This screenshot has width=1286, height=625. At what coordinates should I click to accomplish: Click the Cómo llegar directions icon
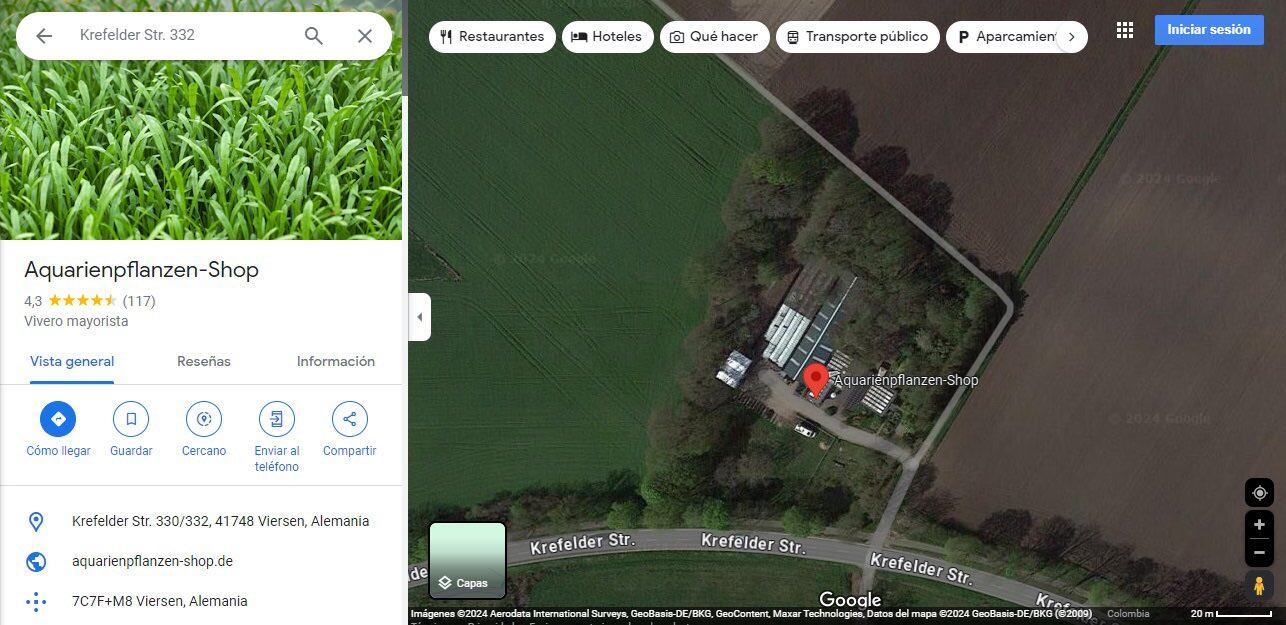tap(58, 419)
